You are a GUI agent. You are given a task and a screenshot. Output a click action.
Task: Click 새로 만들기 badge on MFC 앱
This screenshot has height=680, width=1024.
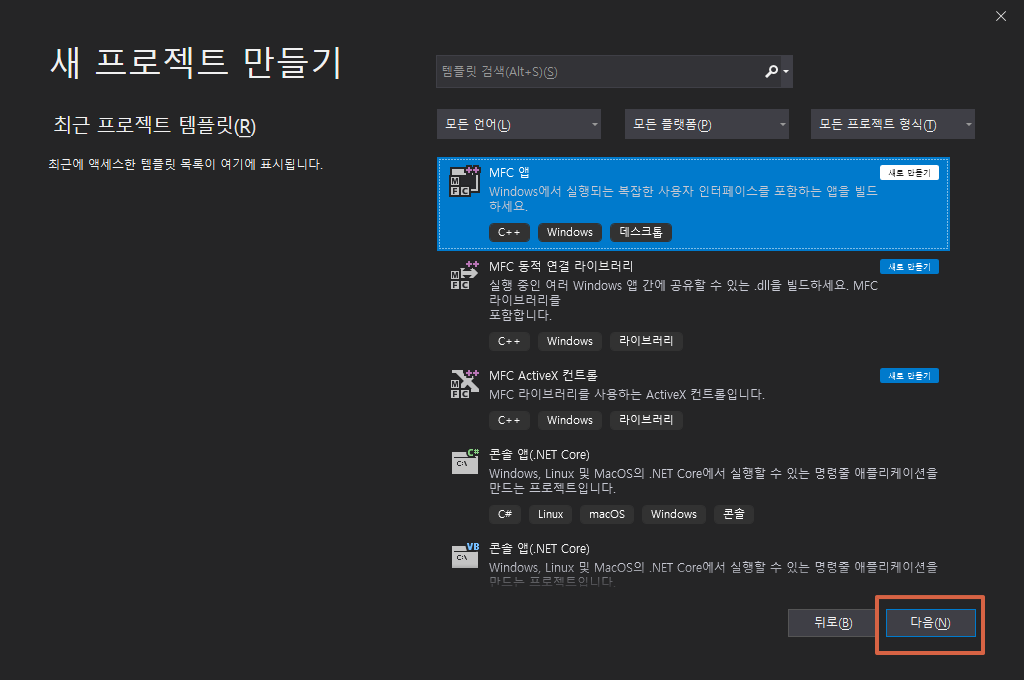(909, 172)
